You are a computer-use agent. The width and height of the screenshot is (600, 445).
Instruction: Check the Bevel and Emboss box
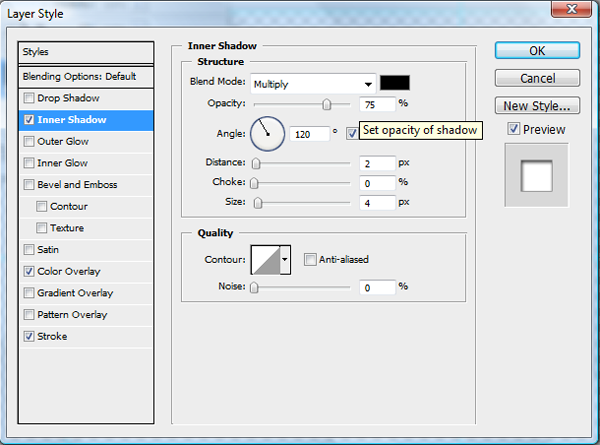click(x=29, y=184)
